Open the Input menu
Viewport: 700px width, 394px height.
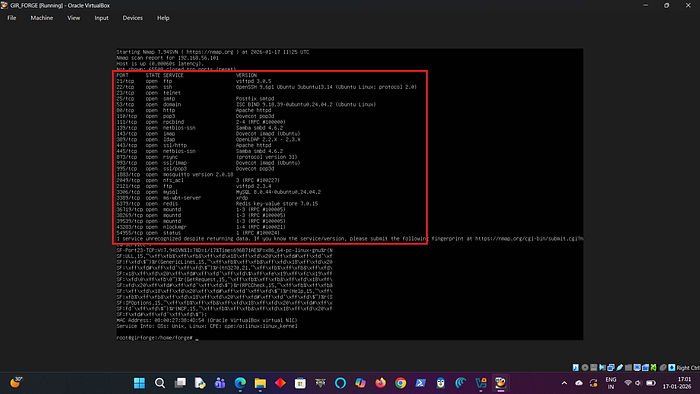[x=101, y=18]
